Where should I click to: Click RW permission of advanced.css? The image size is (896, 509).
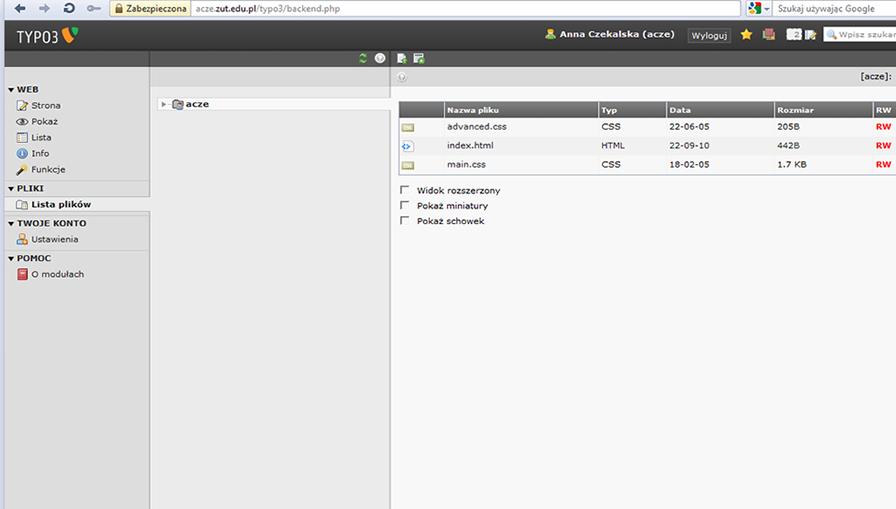(883, 126)
